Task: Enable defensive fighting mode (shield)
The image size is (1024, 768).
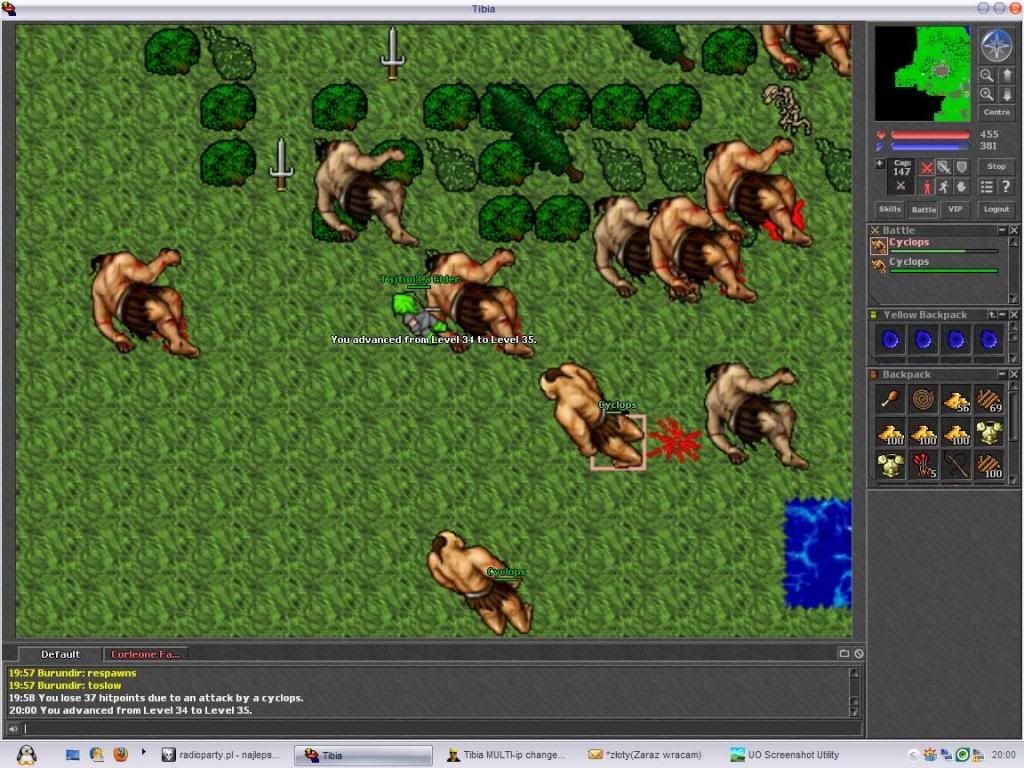Action: [x=961, y=168]
